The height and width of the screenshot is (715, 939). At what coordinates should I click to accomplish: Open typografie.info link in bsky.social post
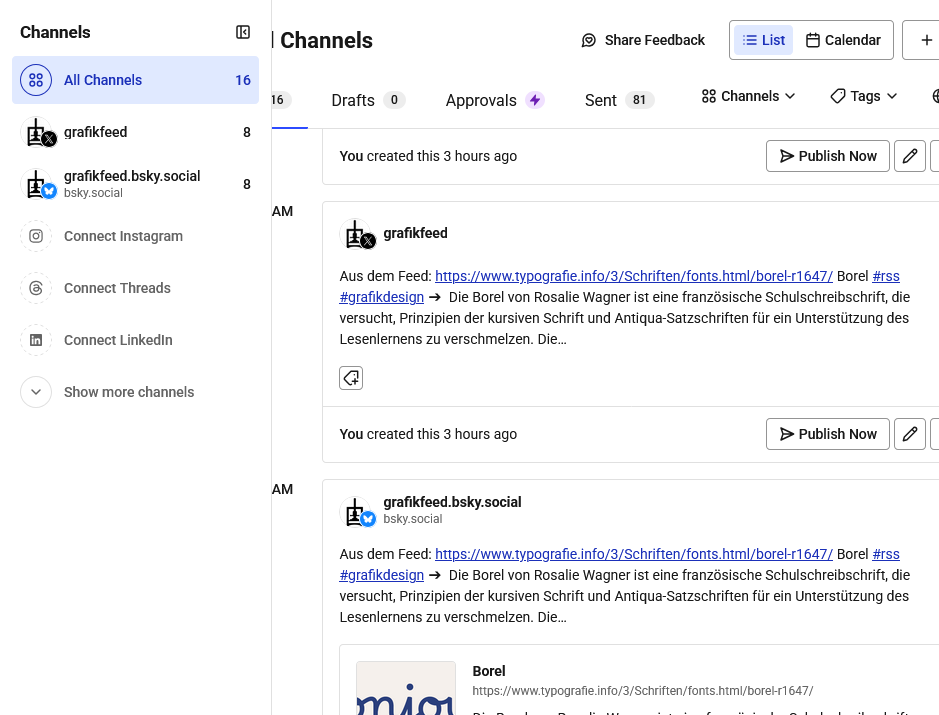point(634,554)
